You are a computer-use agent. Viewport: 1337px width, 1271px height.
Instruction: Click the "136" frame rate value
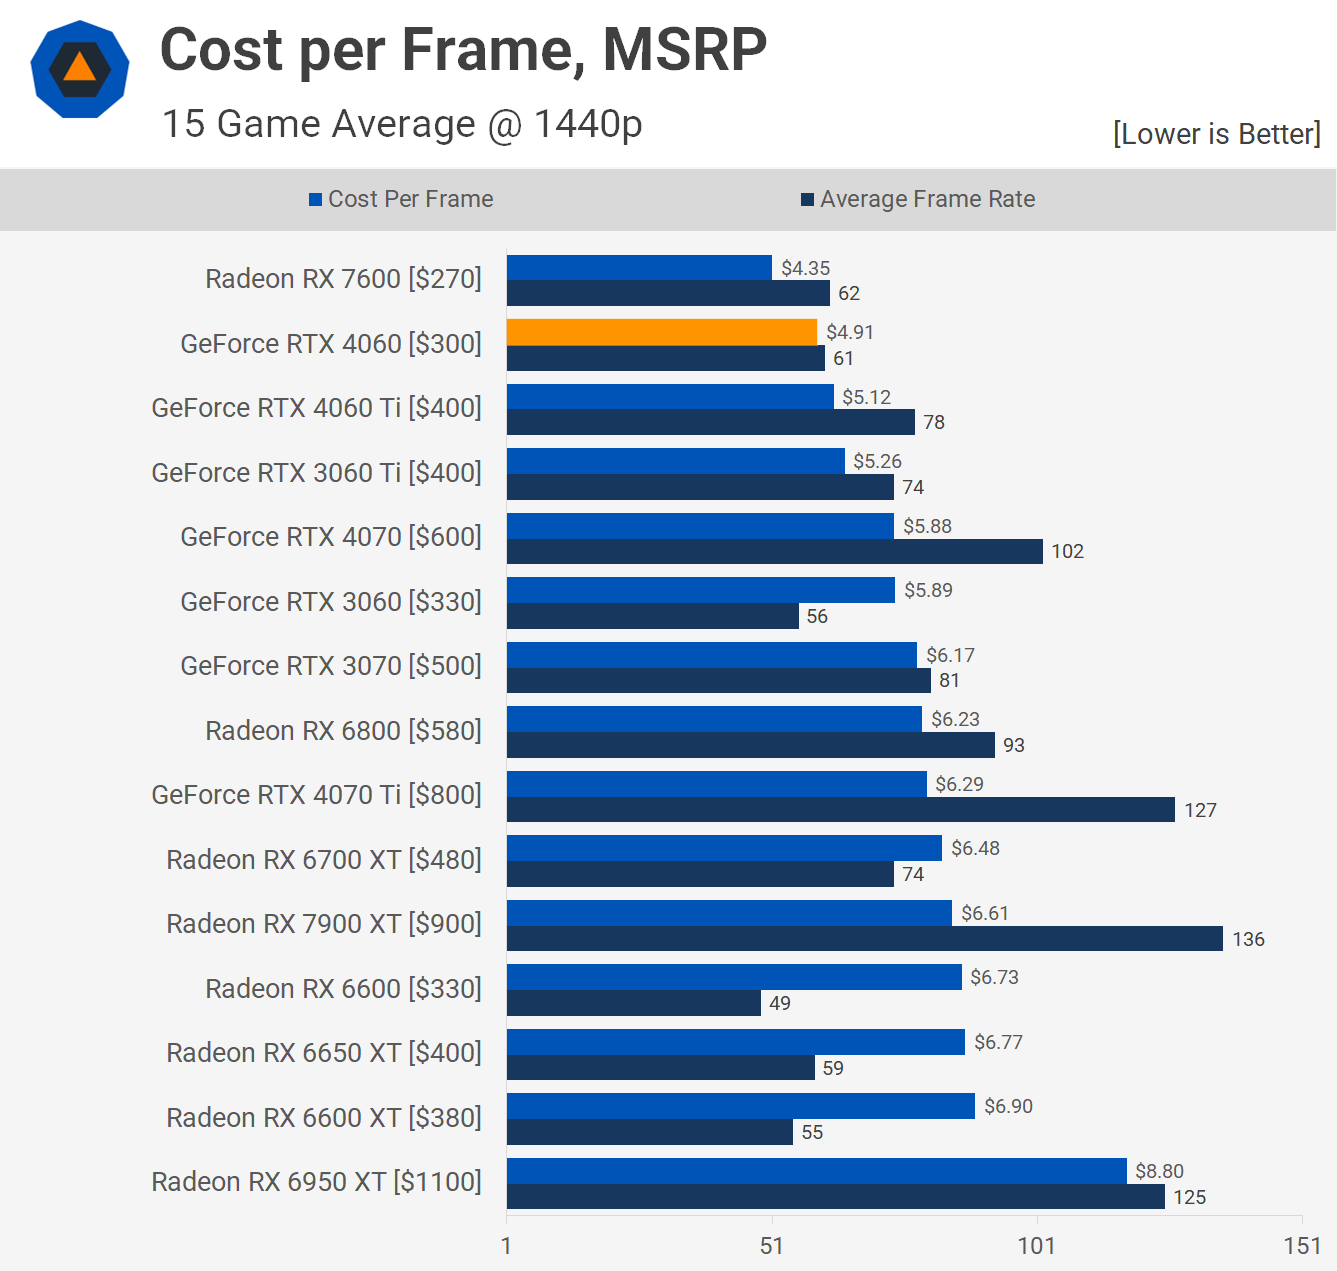click(1249, 939)
